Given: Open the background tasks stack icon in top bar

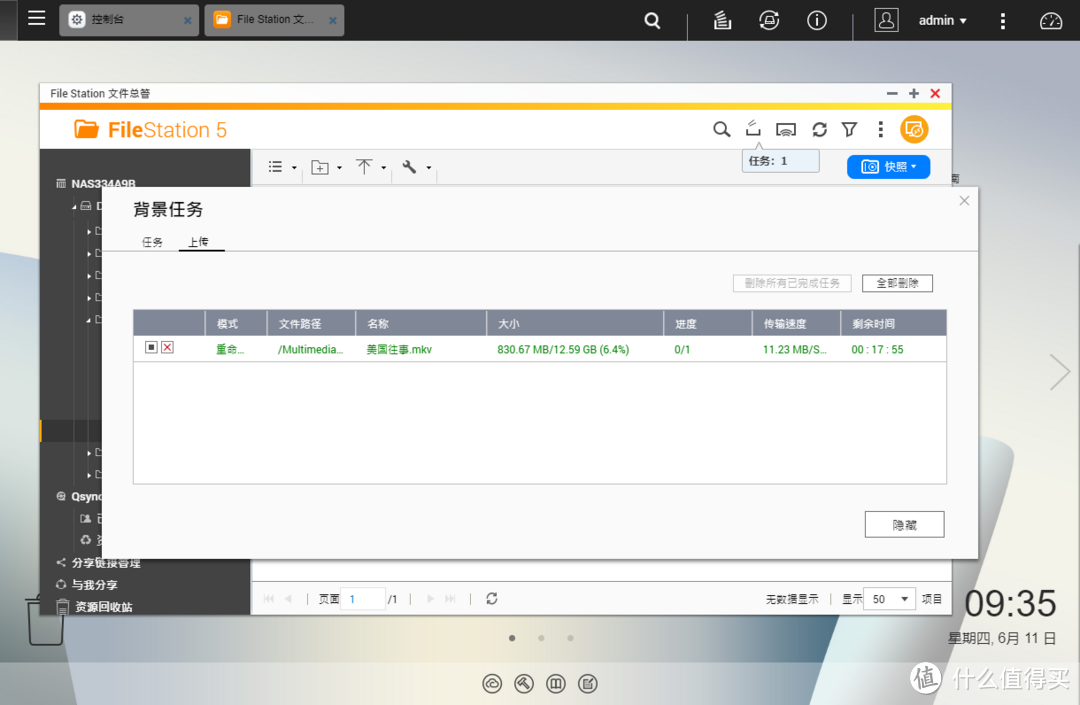Looking at the screenshot, I should coord(722,21).
